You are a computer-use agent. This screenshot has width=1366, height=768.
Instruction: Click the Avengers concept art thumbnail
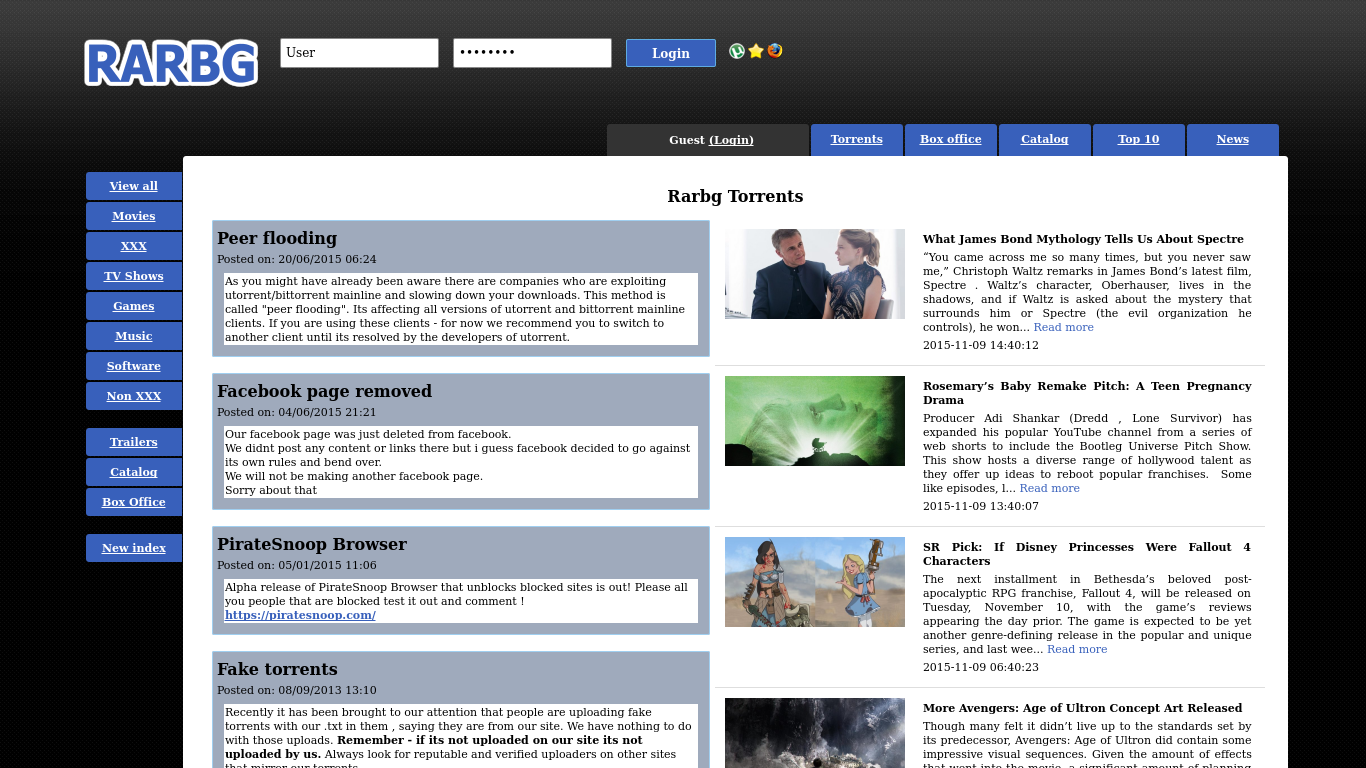815,733
